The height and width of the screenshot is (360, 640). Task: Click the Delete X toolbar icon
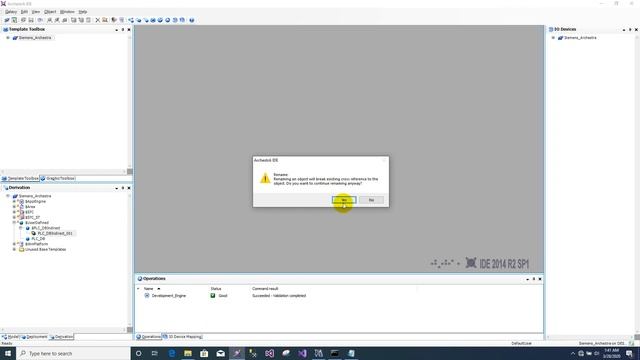[98, 20]
